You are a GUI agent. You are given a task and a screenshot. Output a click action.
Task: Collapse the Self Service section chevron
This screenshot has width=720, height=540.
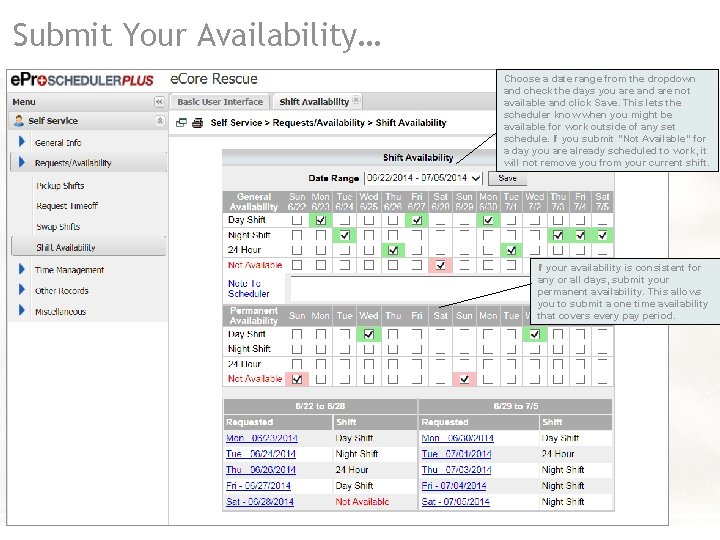point(159,121)
